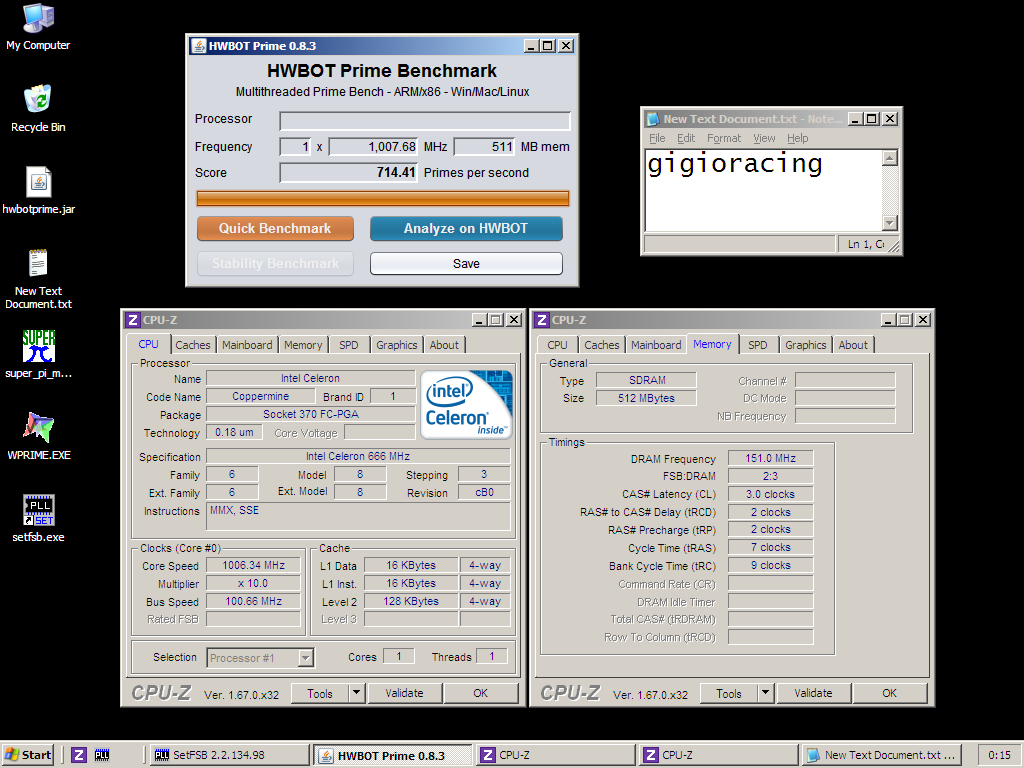The width and height of the screenshot is (1024, 768).
Task: Click the Processor field in HWBOT Prime
Action: coord(425,121)
